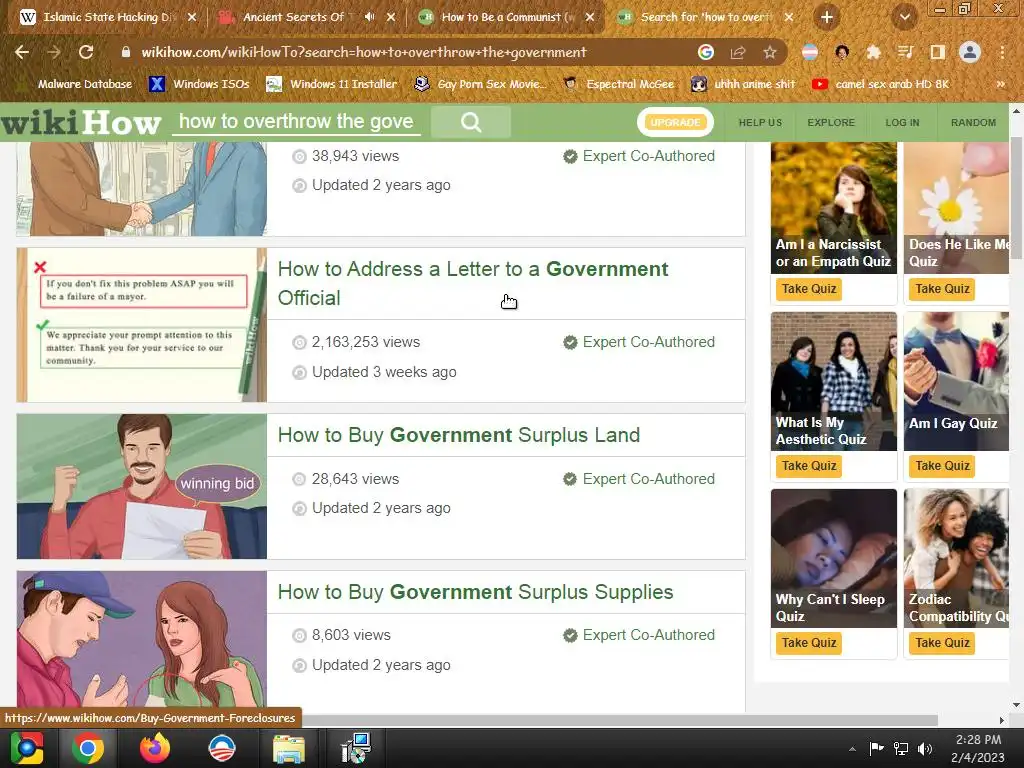This screenshot has height=768, width=1024.
Task: Open How to Address a Letter article
Action: click(x=473, y=283)
